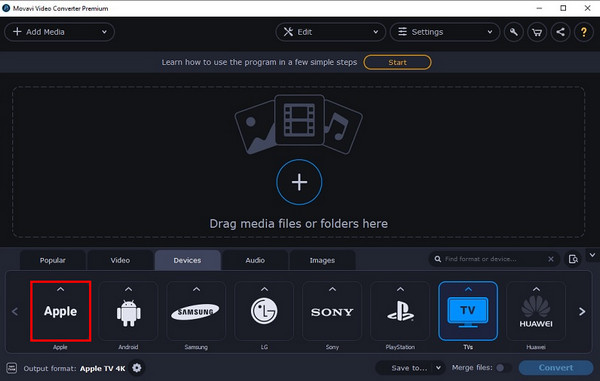Screen dimensions: 600x381
Task: Click the share icon in toolbar
Action: click(560, 32)
